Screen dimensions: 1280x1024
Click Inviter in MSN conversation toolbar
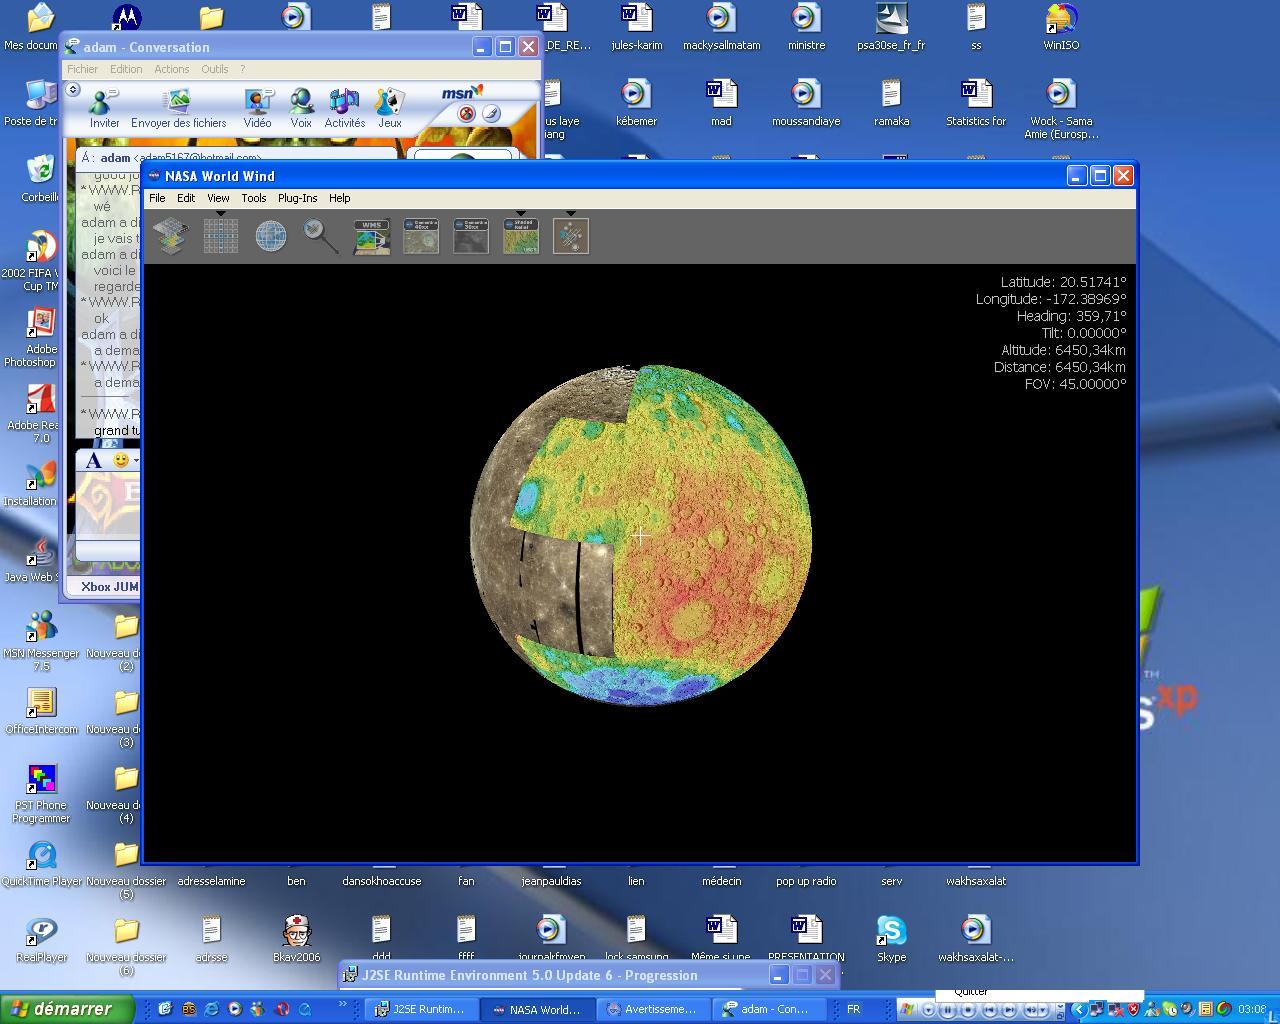click(104, 108)
